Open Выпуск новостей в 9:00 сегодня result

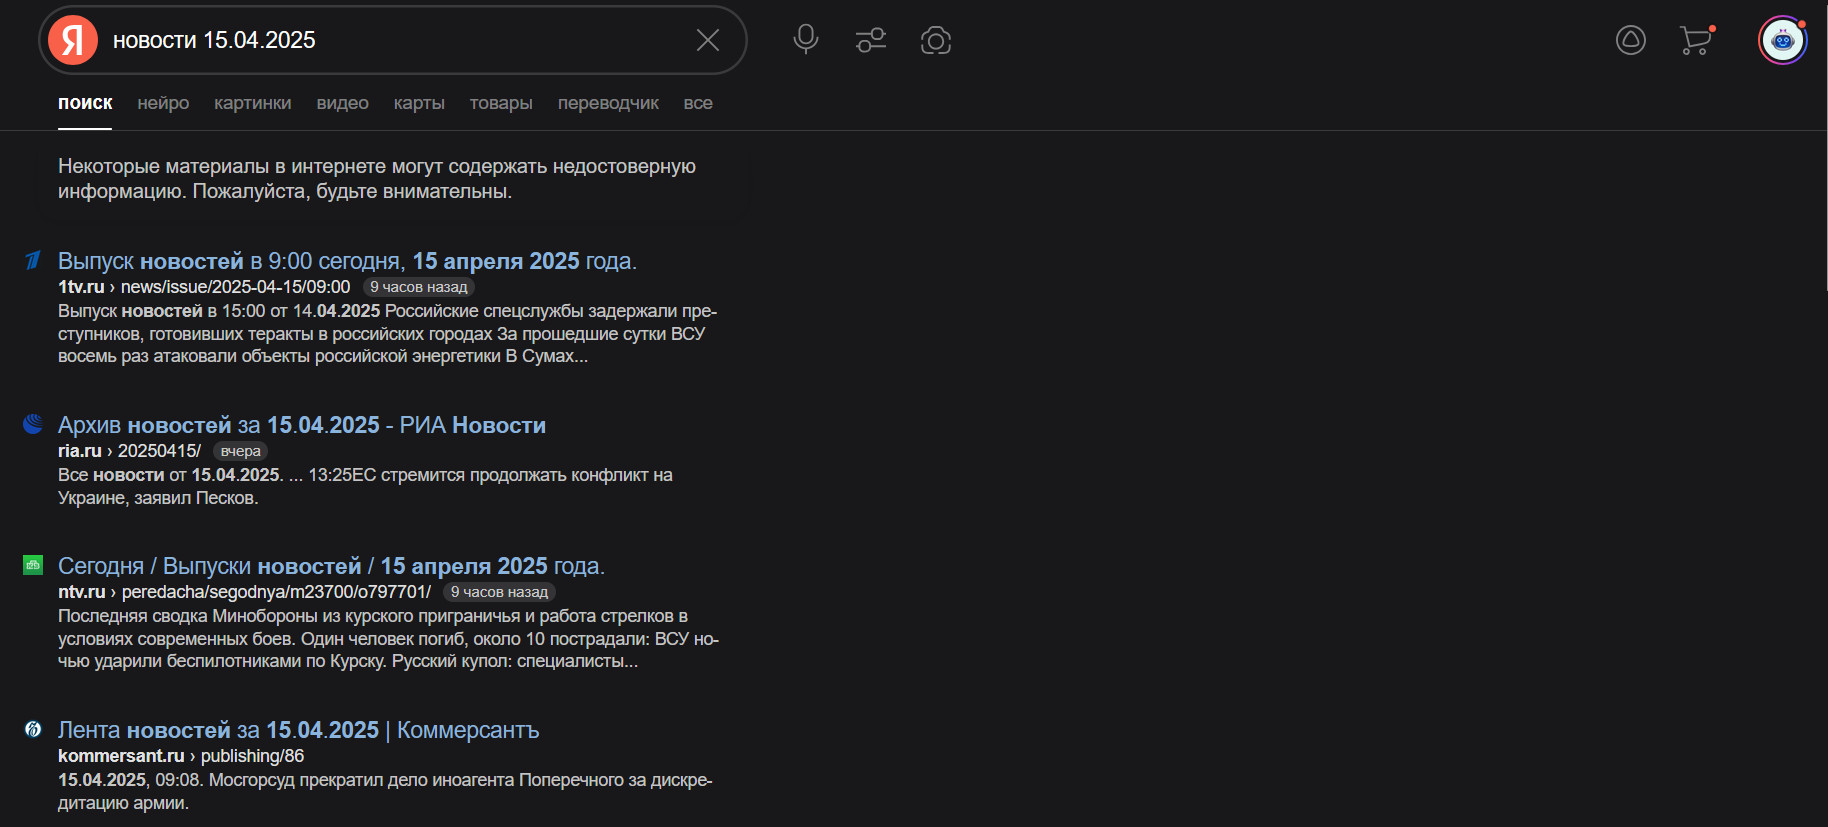coord(347,261)
